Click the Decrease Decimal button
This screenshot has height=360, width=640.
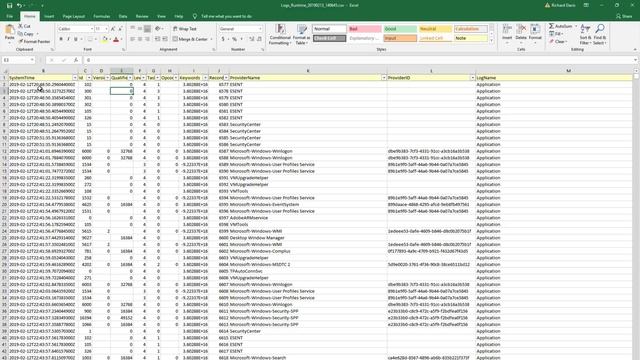tap(259, 39)
